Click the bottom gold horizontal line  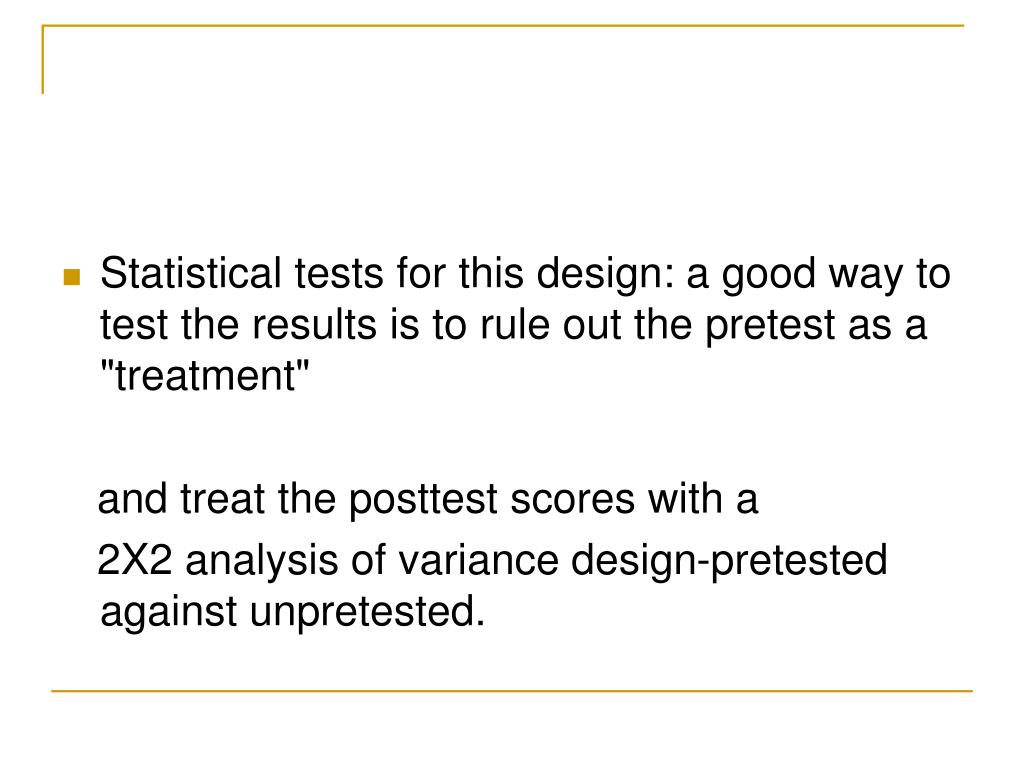pos(512,690)
